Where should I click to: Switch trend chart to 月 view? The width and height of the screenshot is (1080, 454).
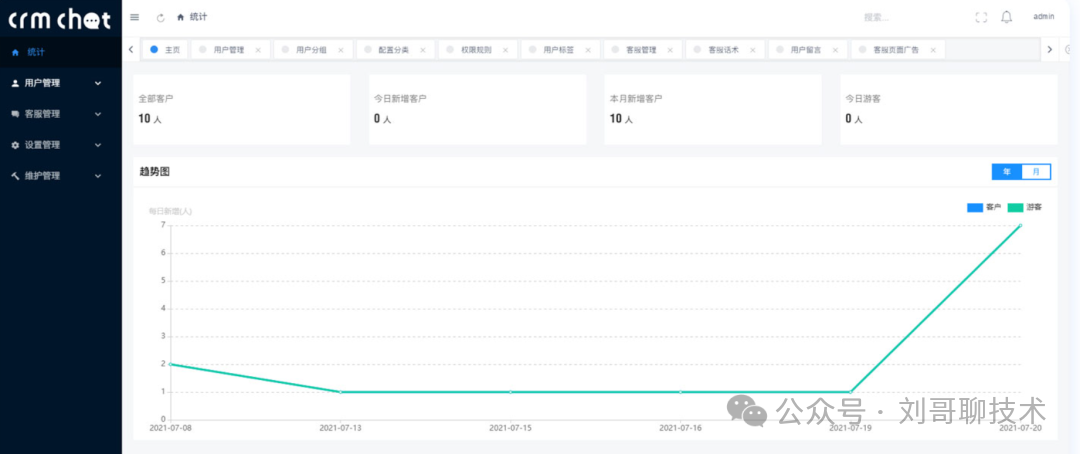[1036, 172]
